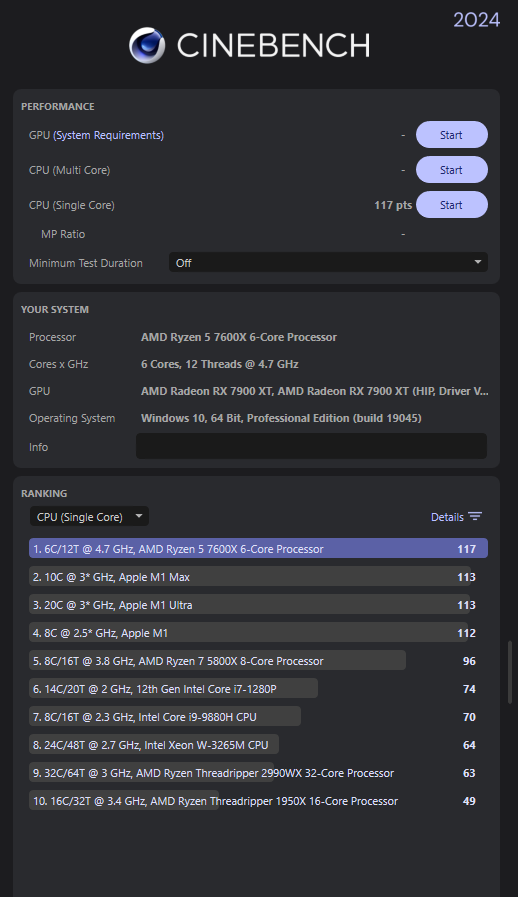Viewport: 518px width, 897px height.
Task: Click the vertical scrollbar thumb
Action: point(509,672)
